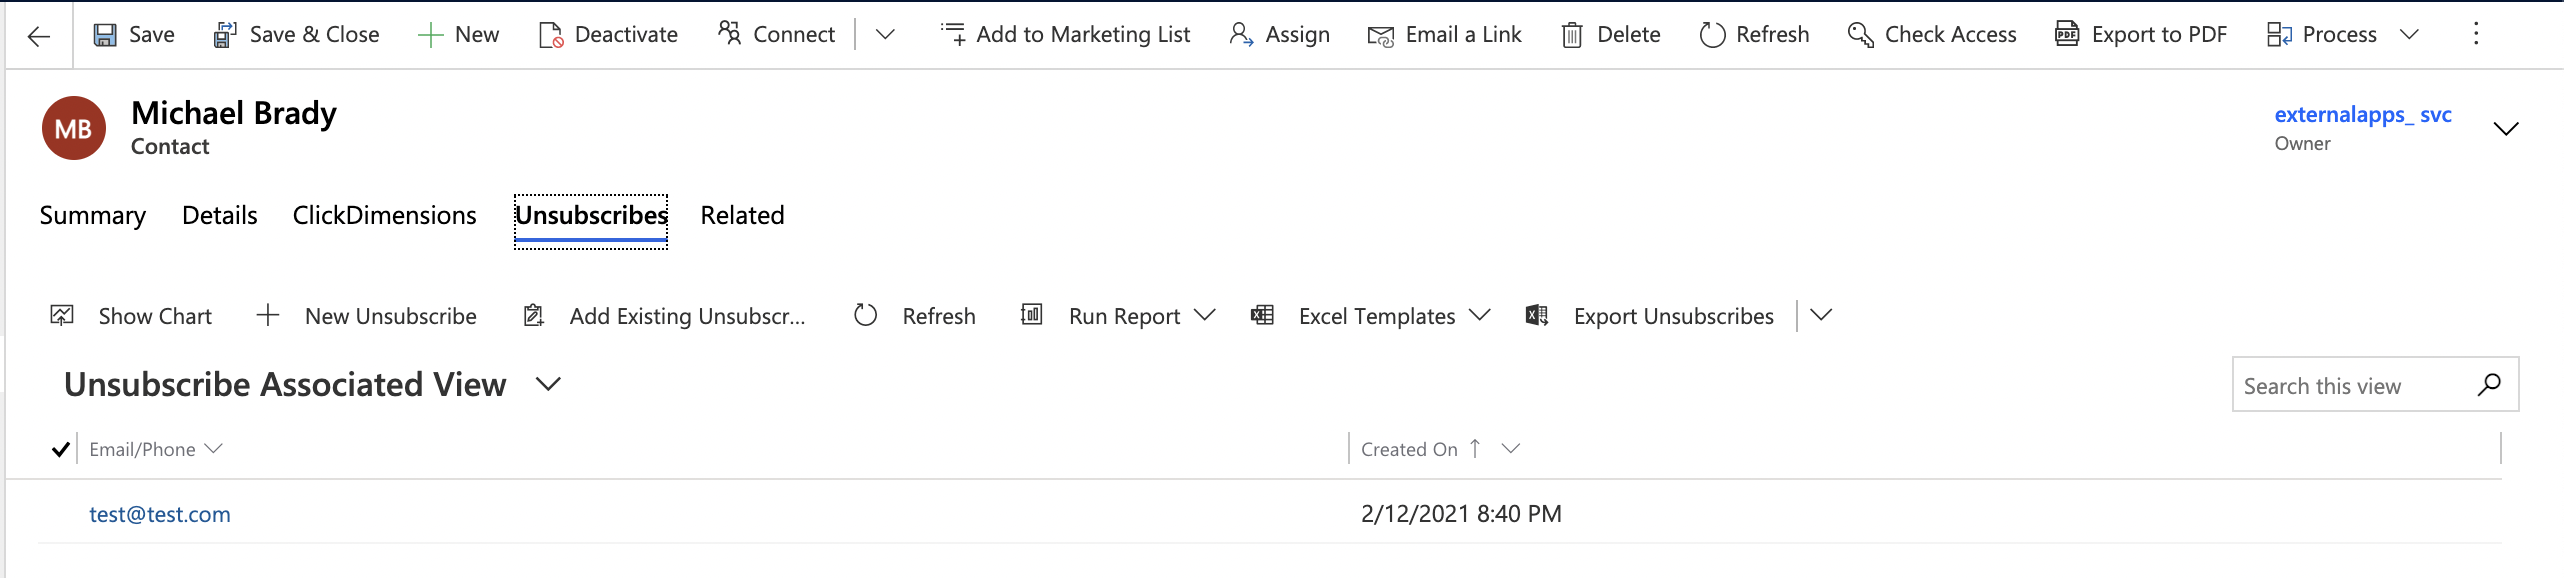Click the Save floppy disk icon

pyautogui.click(x=105, y=35)
